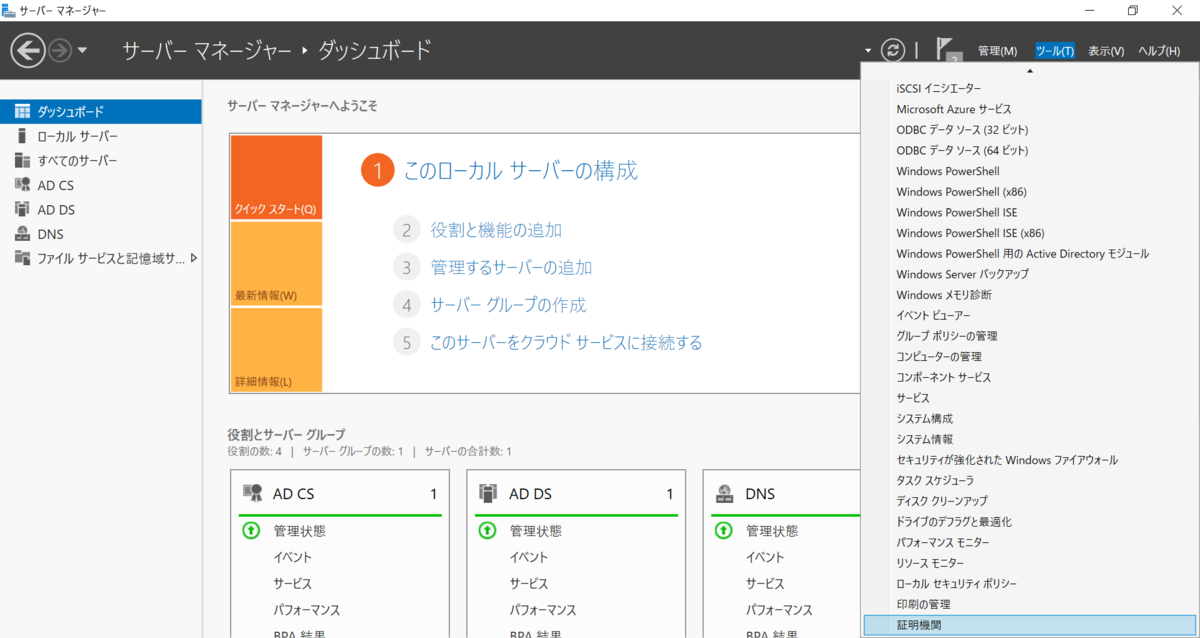Viewport: 1200px width, 638px height.
Task: Open the ツール(T) menu
Action: pos(1055,51)
